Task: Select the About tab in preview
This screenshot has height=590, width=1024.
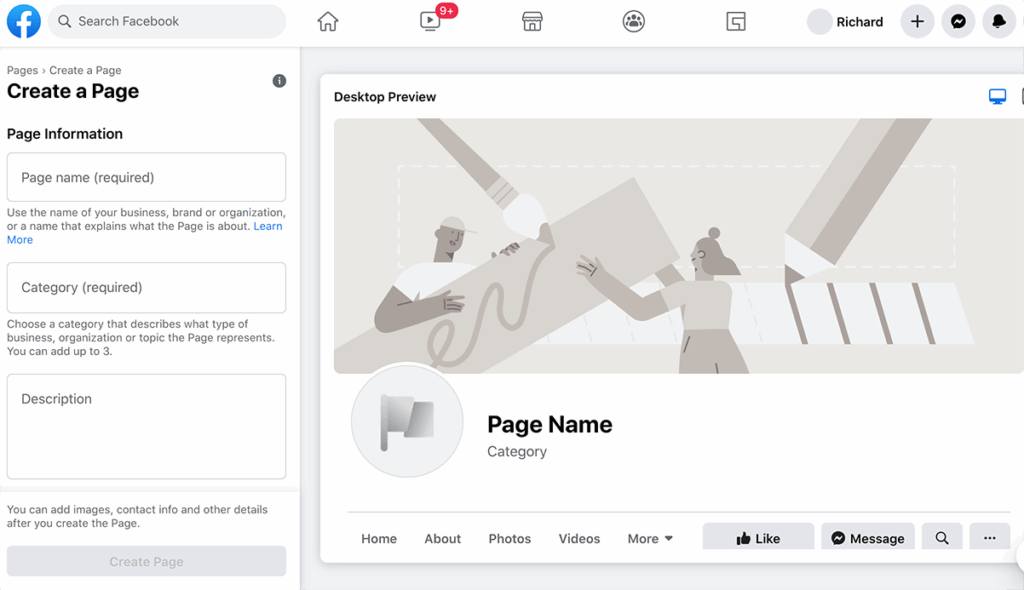Action: [x=442, y=538]
